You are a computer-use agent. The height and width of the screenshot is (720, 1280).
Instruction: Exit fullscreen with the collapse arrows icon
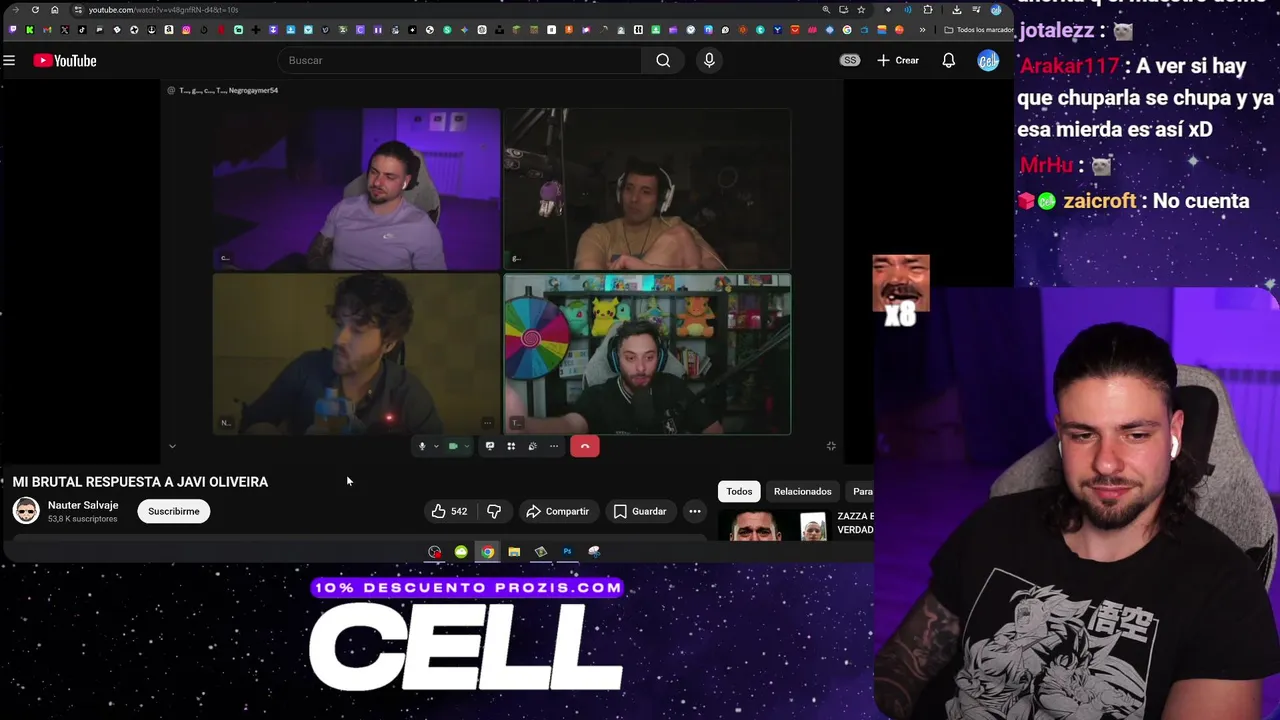click(x=831, y=446)
